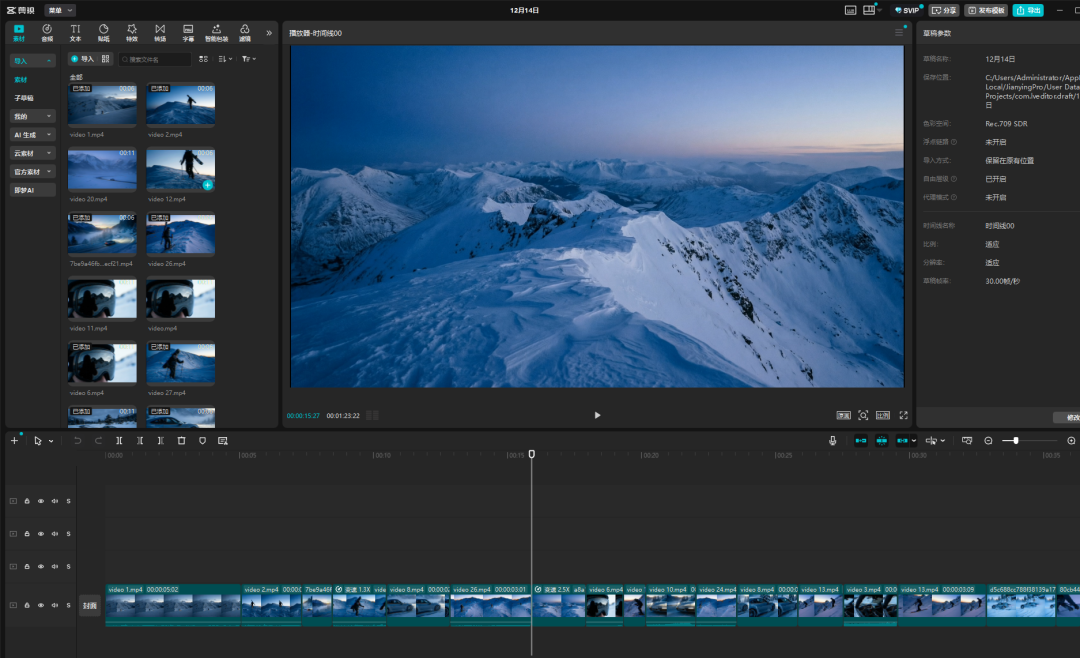
Task: Open the 贴纸 (Stickers) panel icon
Action: coord(103,32)
